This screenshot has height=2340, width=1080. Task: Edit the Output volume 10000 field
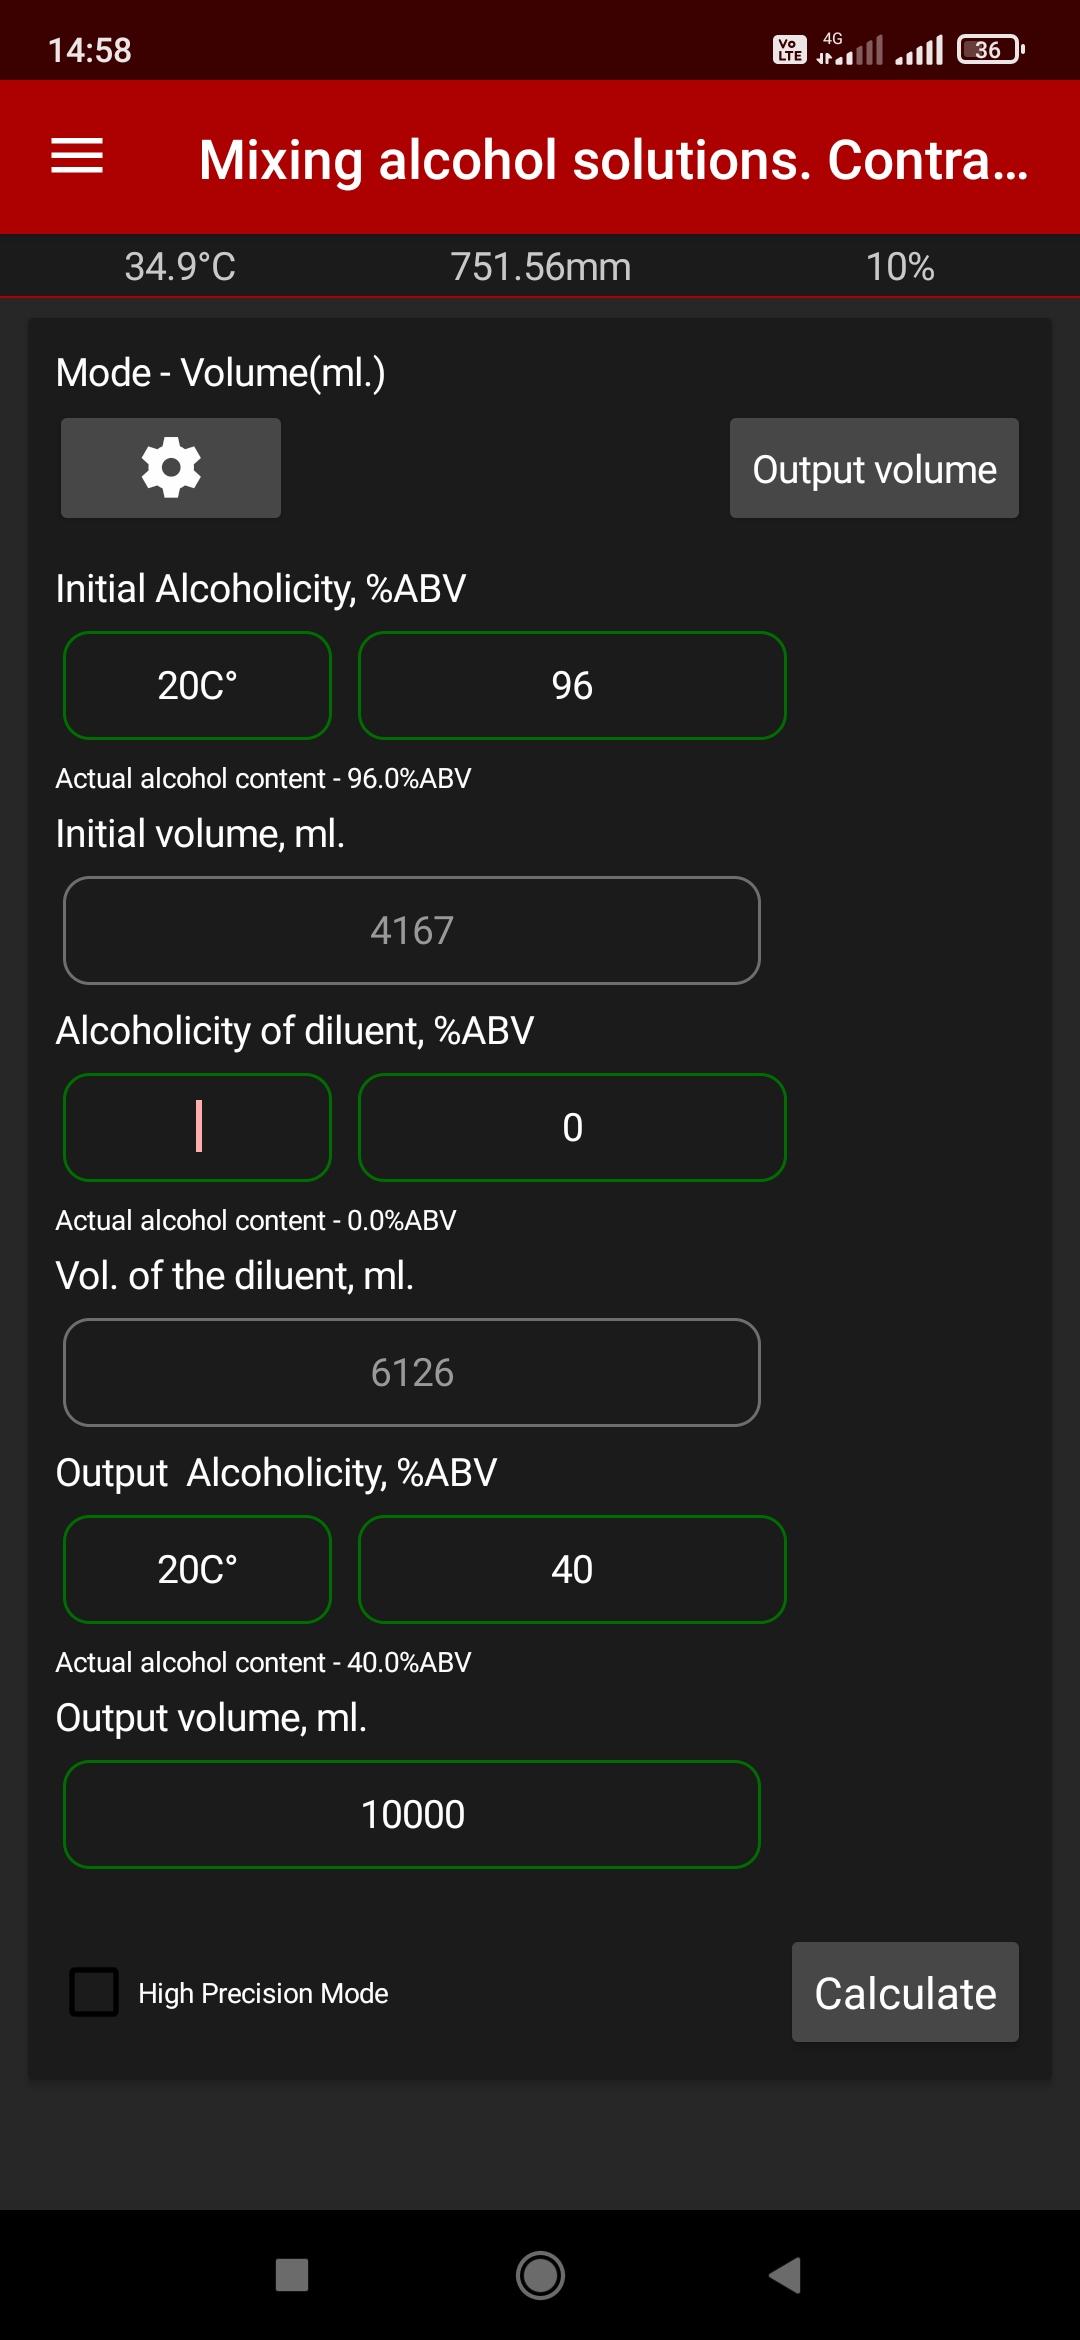tap(412, 1815)
